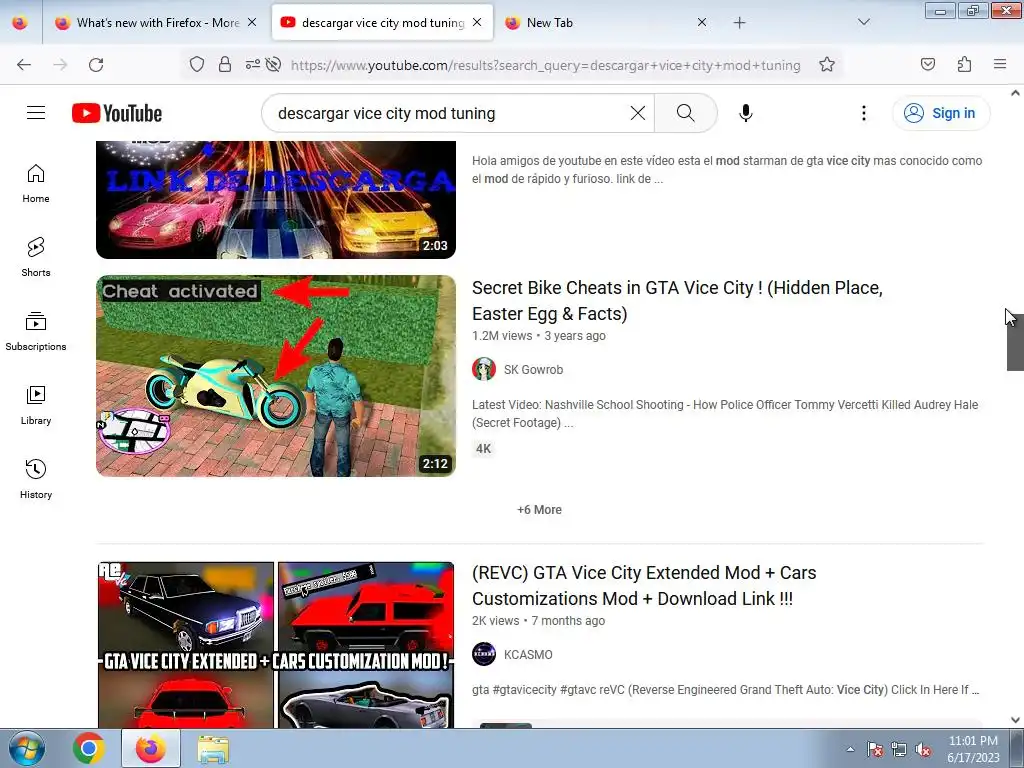This screenshot has height=768, width=1024.
Task: Reload the page with the refresh icon
Action: click(x=96, y=65)
